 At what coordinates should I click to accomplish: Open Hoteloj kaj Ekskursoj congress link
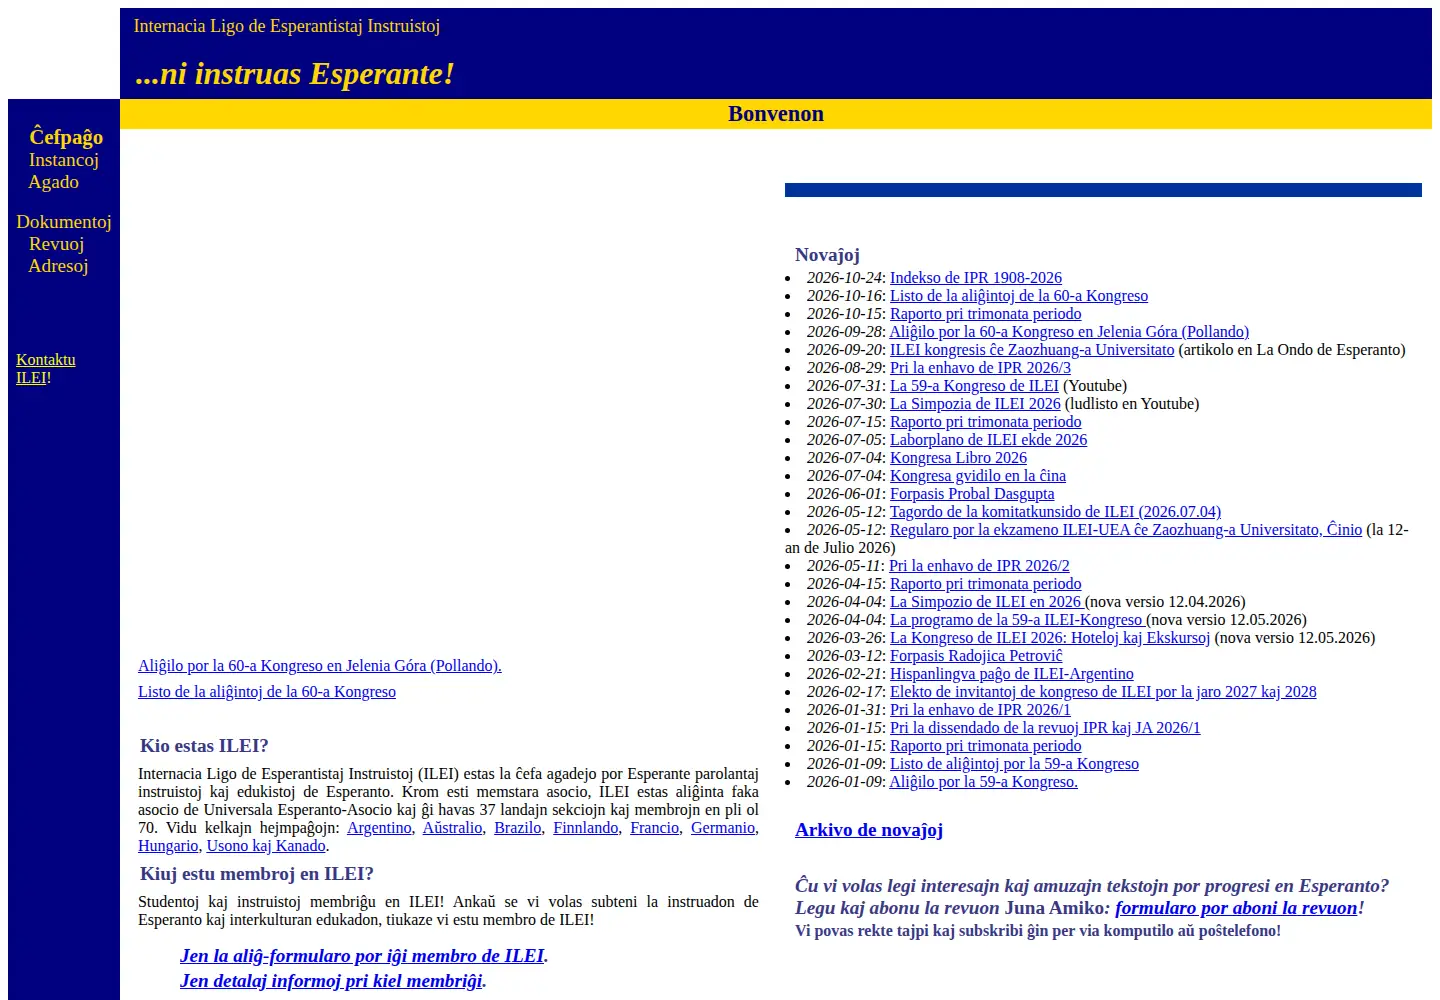click(x=1050, y=638)
